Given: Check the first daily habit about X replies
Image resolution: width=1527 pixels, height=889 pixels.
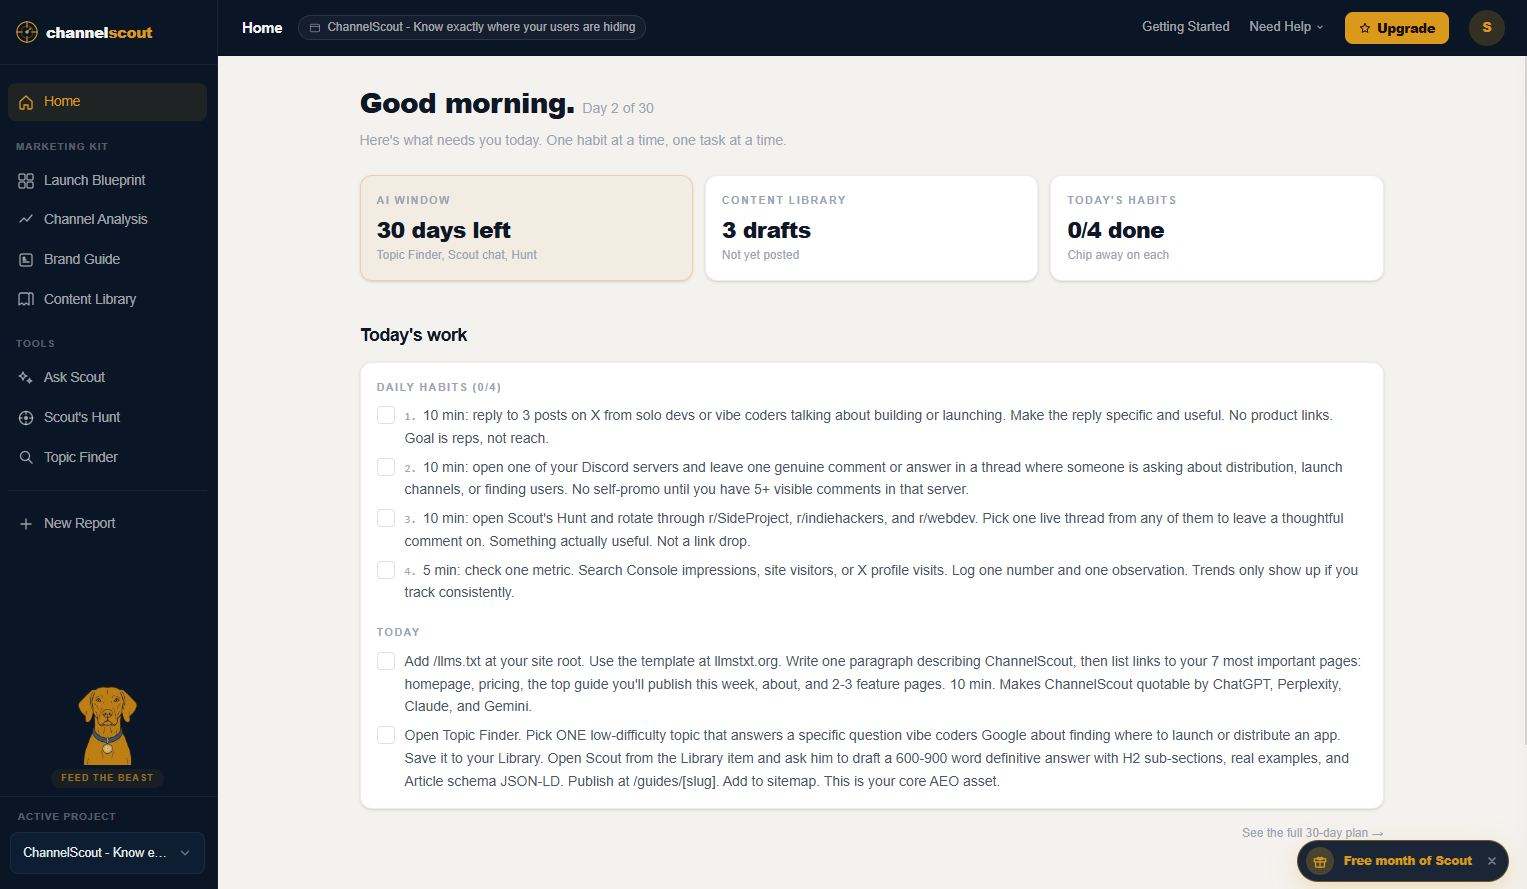Looking at the screenshot, I should 386,415.
